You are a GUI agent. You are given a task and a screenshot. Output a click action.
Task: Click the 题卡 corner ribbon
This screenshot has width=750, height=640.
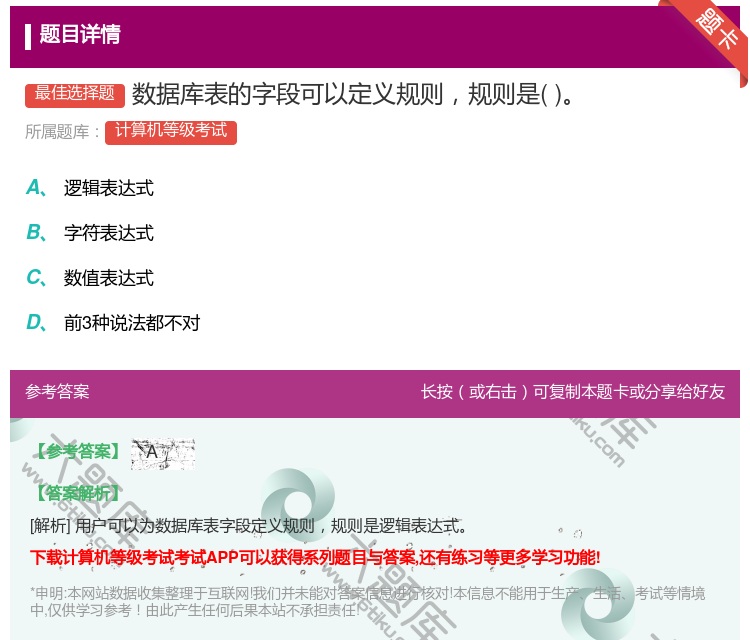tap(716, 30)
